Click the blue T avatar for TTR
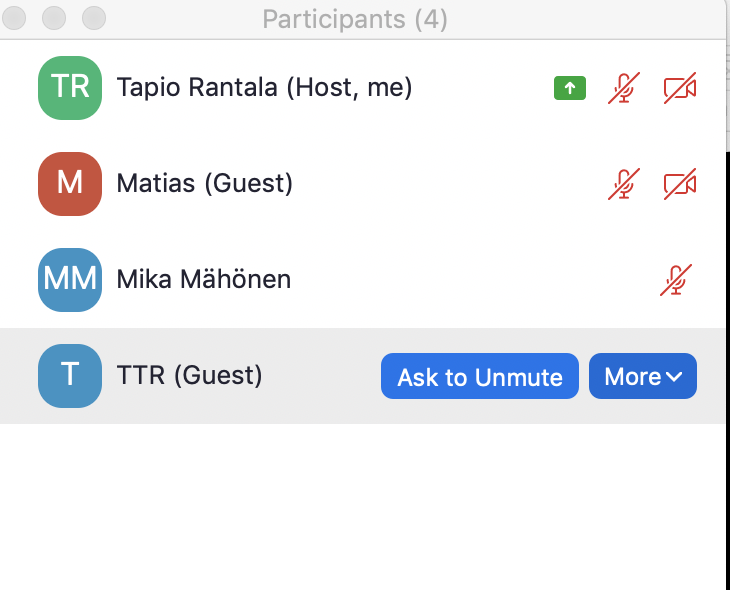This screenshot has width=730, height=590. tap(70, 376)
